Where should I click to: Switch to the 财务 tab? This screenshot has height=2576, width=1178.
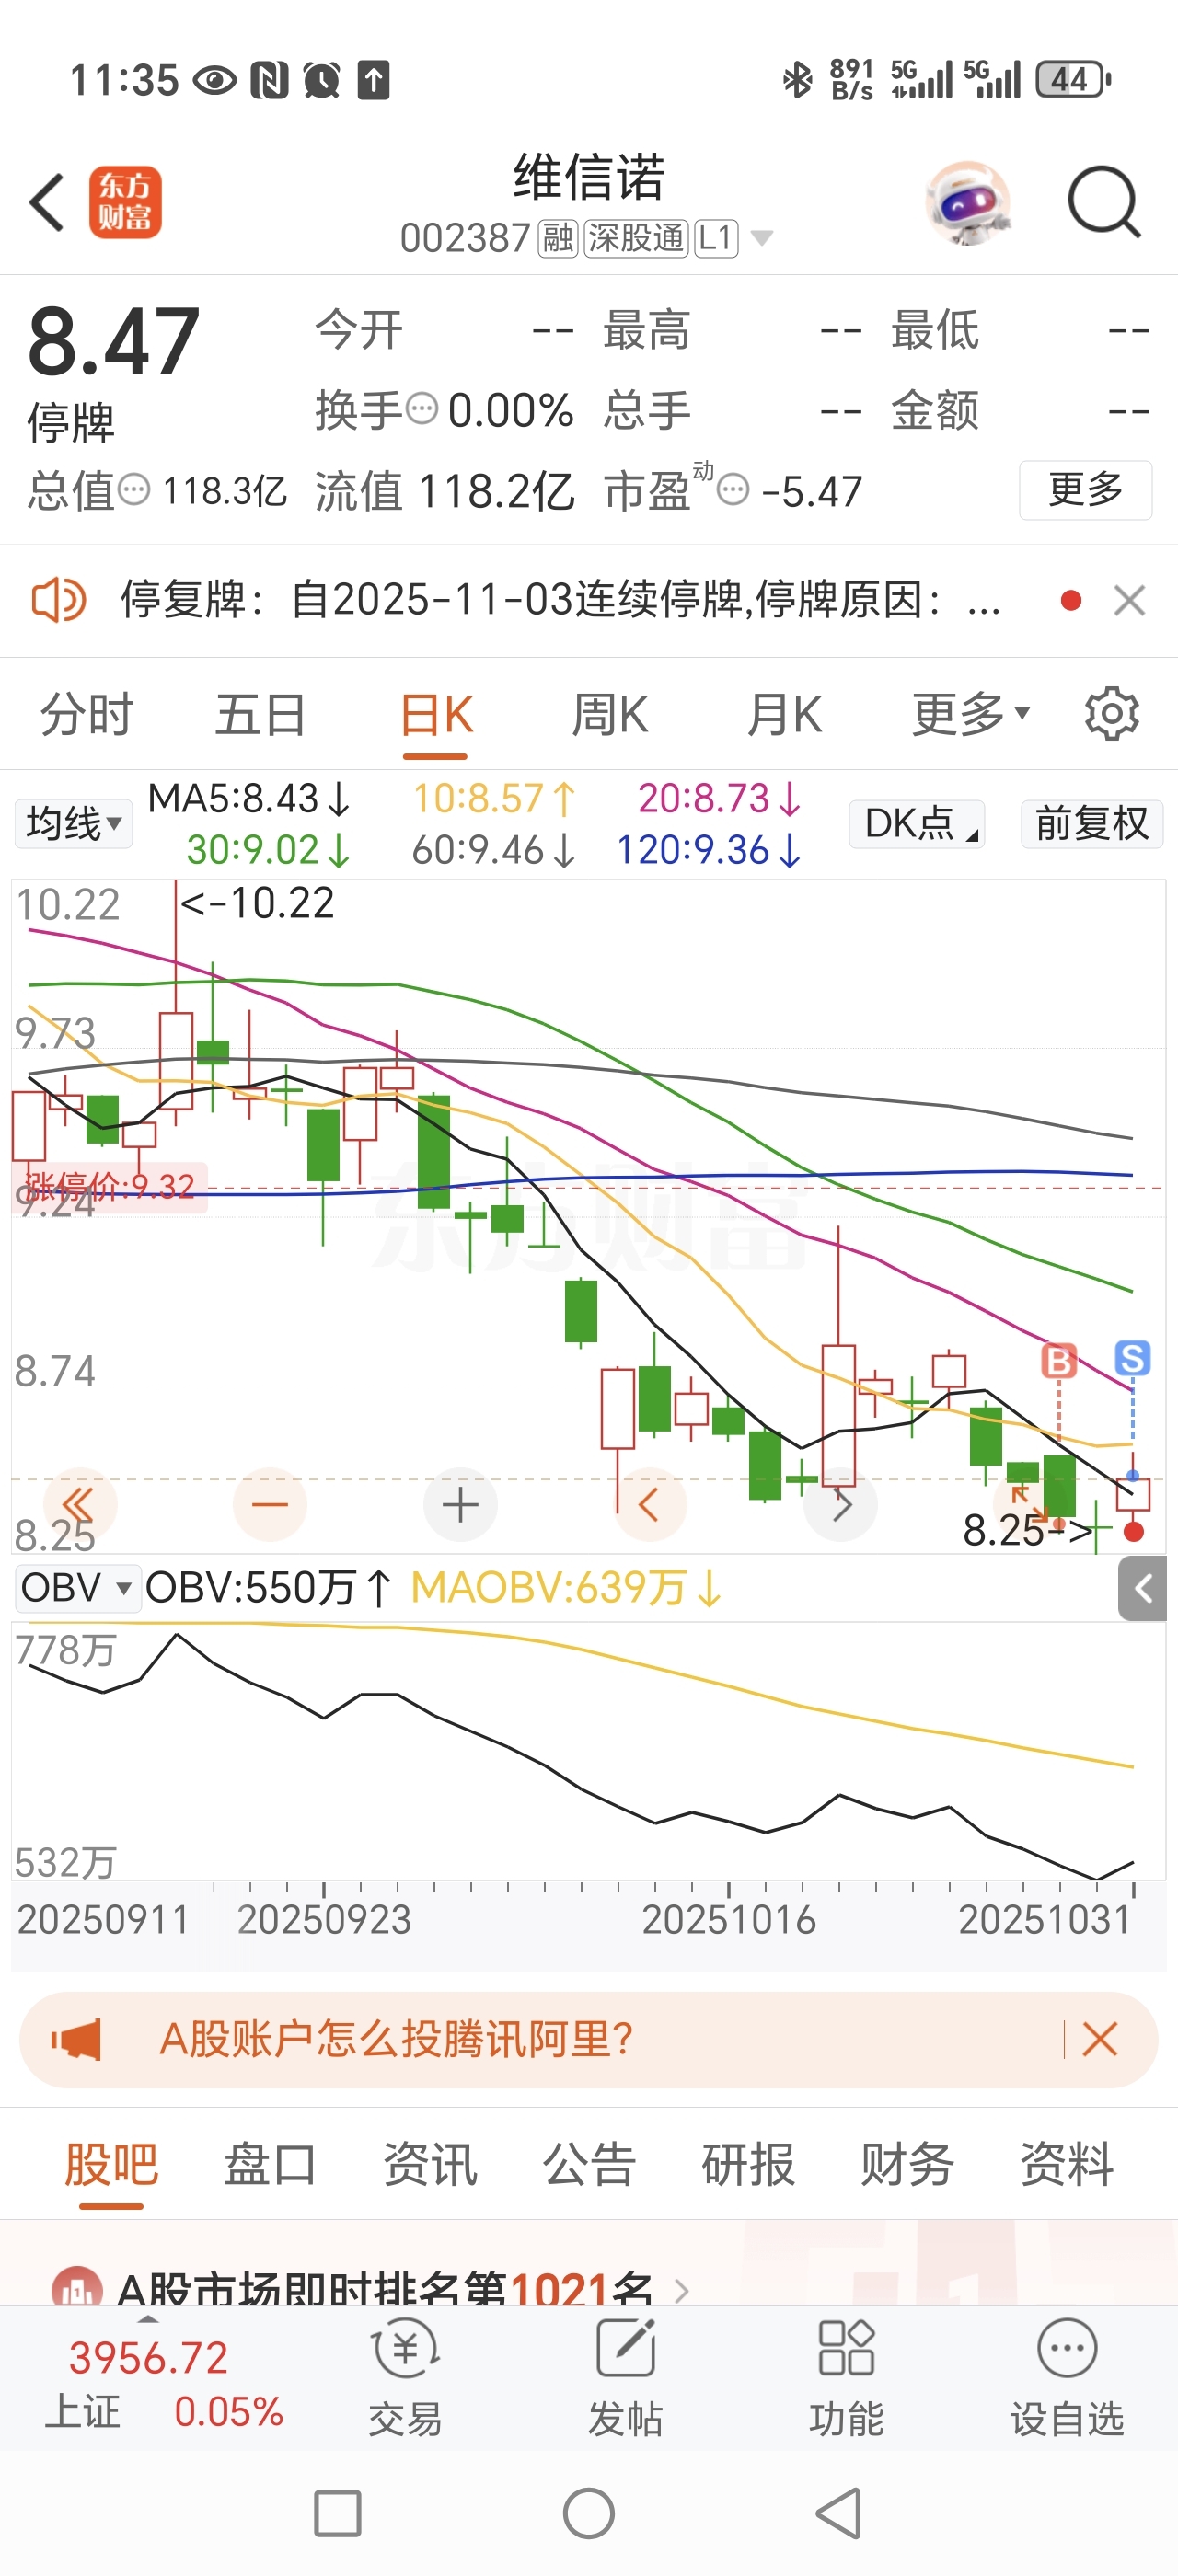pos(907,2165)
